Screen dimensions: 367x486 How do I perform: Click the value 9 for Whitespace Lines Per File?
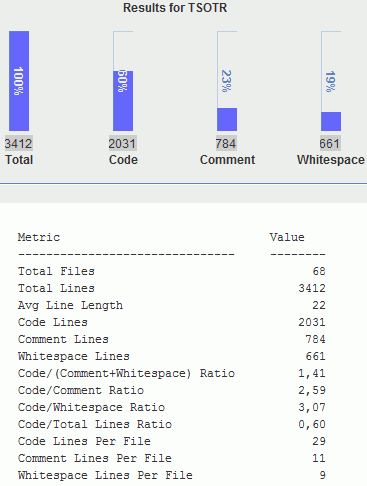tap(322, 475)
